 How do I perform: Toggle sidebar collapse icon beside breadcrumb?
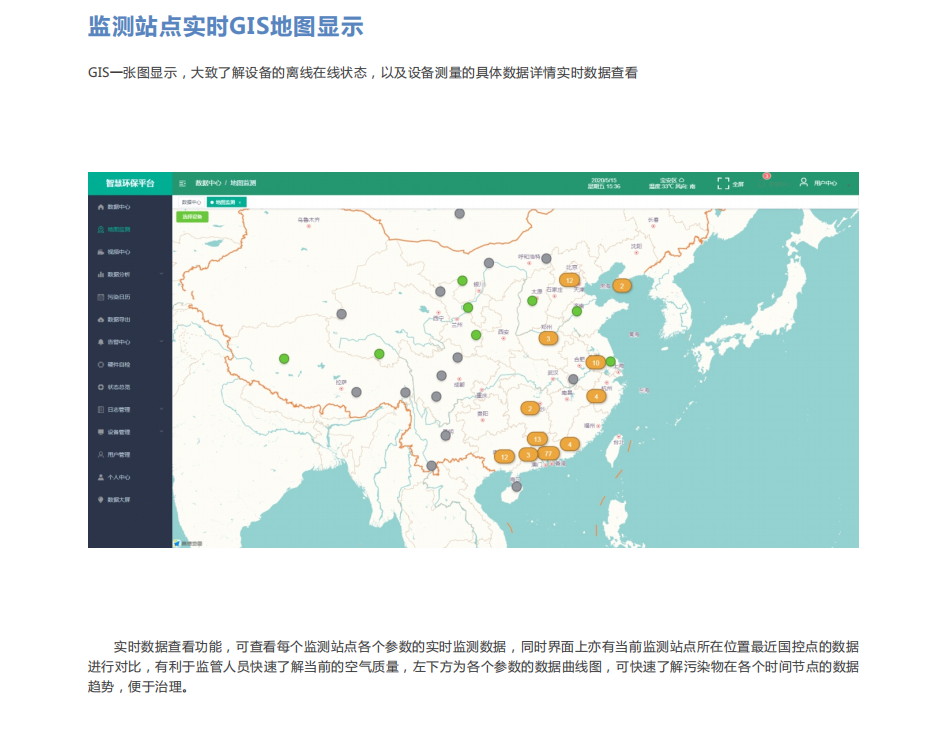click(182, 183)
